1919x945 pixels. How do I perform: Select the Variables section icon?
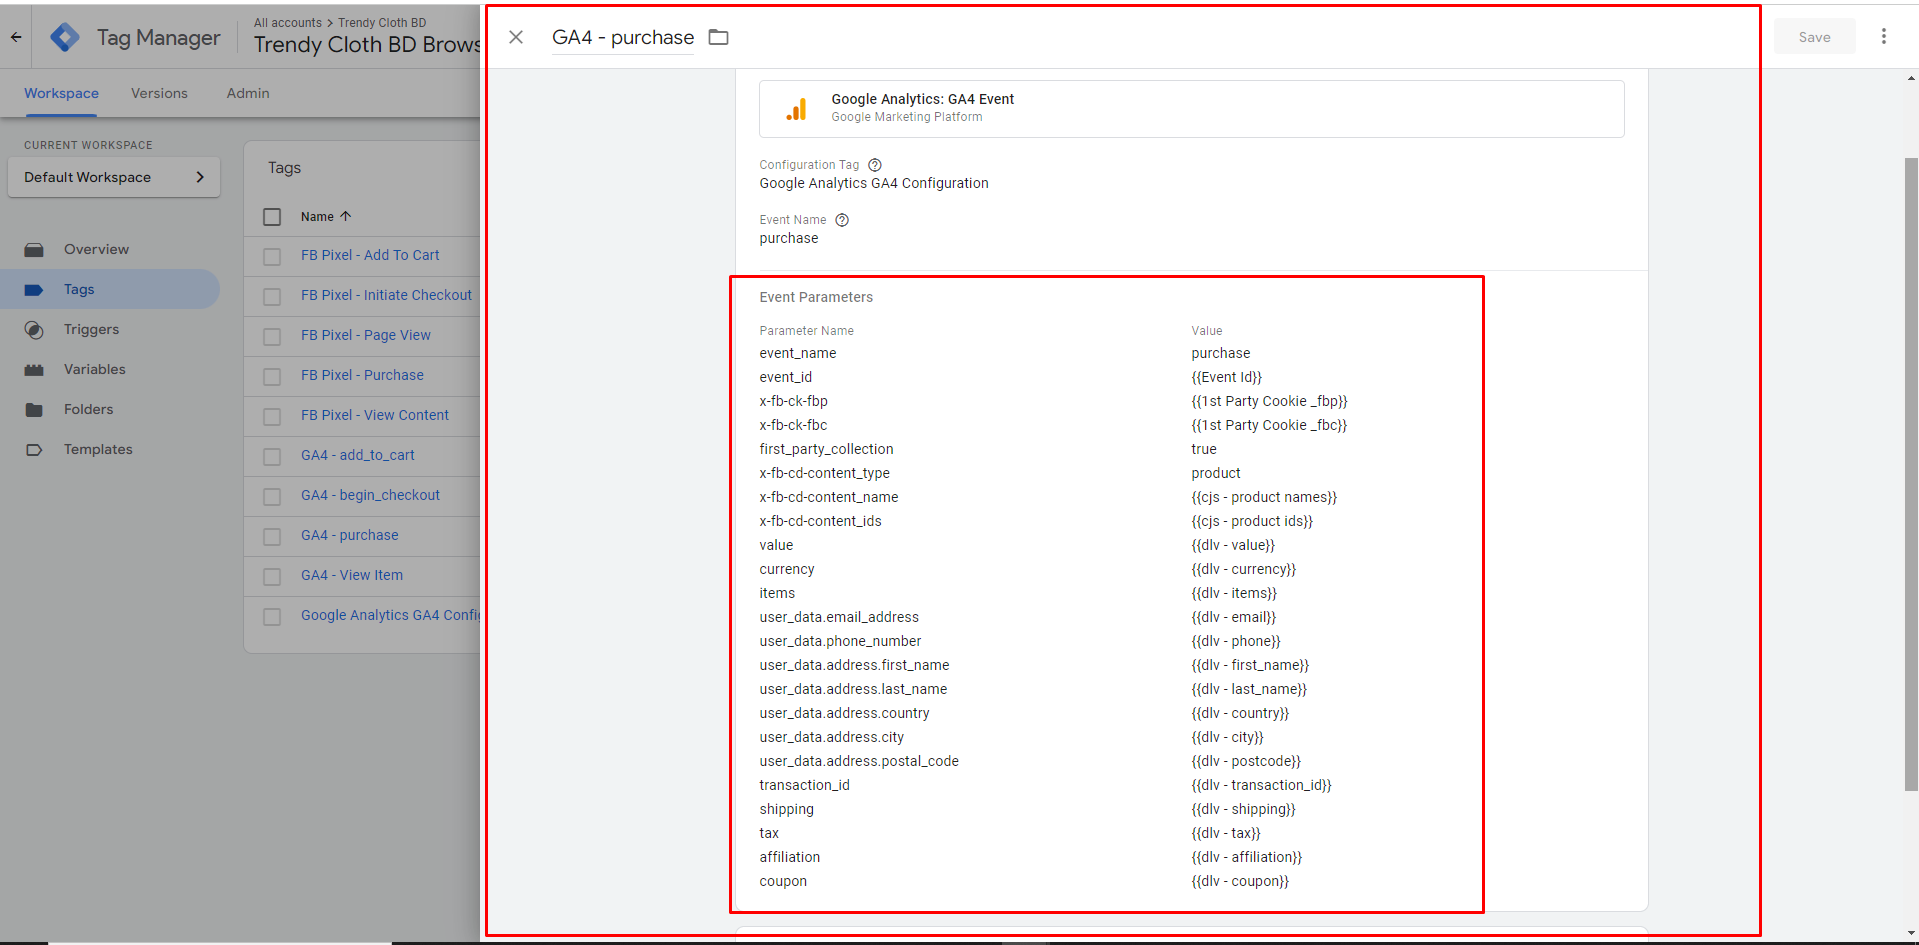[x=34, y=369]
